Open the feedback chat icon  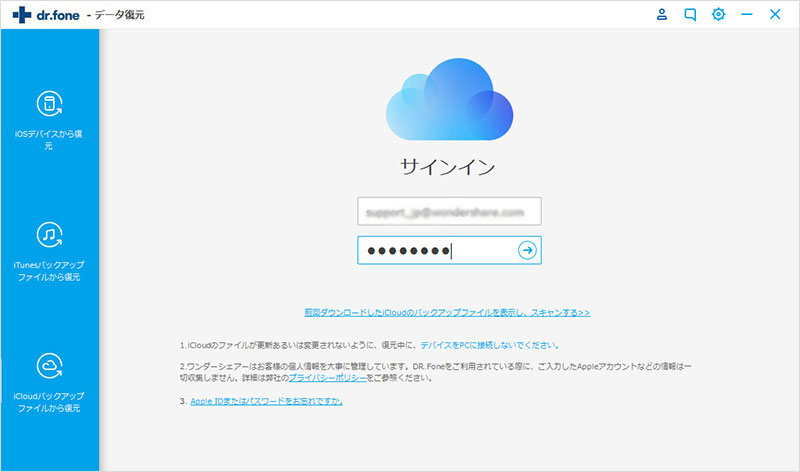coord(690,14)
